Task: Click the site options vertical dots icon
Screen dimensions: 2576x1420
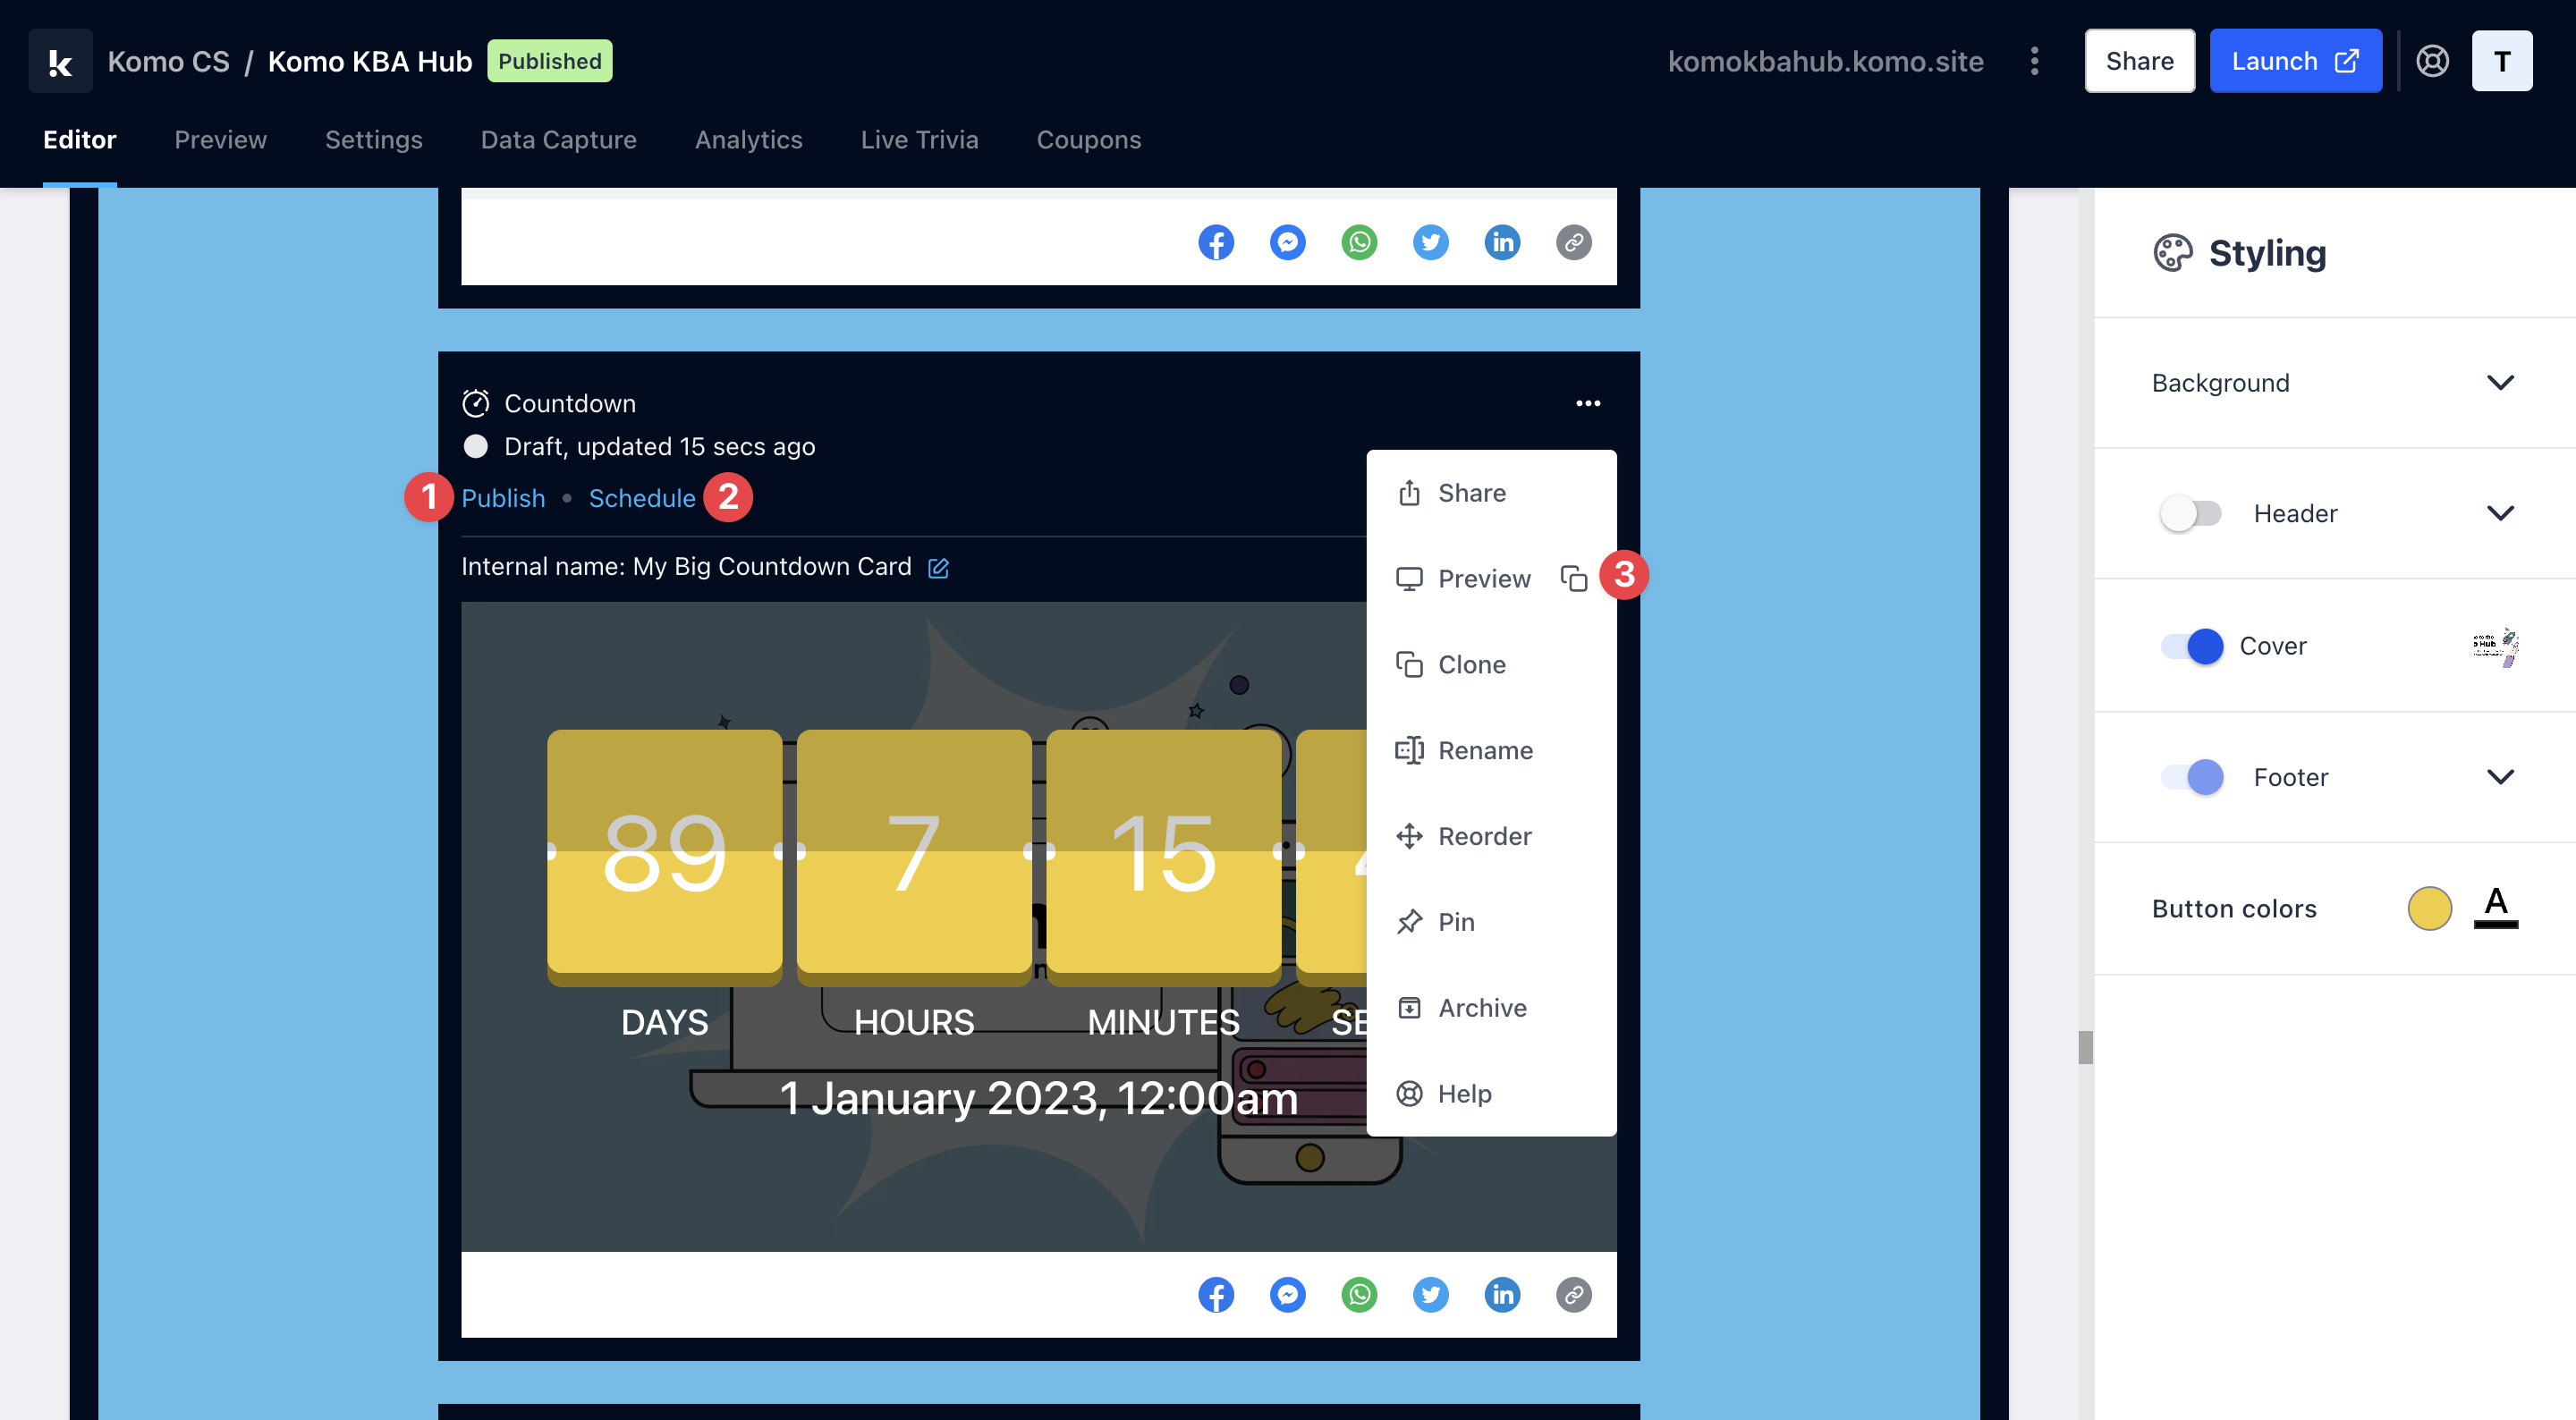Action: click(2034, 61)
